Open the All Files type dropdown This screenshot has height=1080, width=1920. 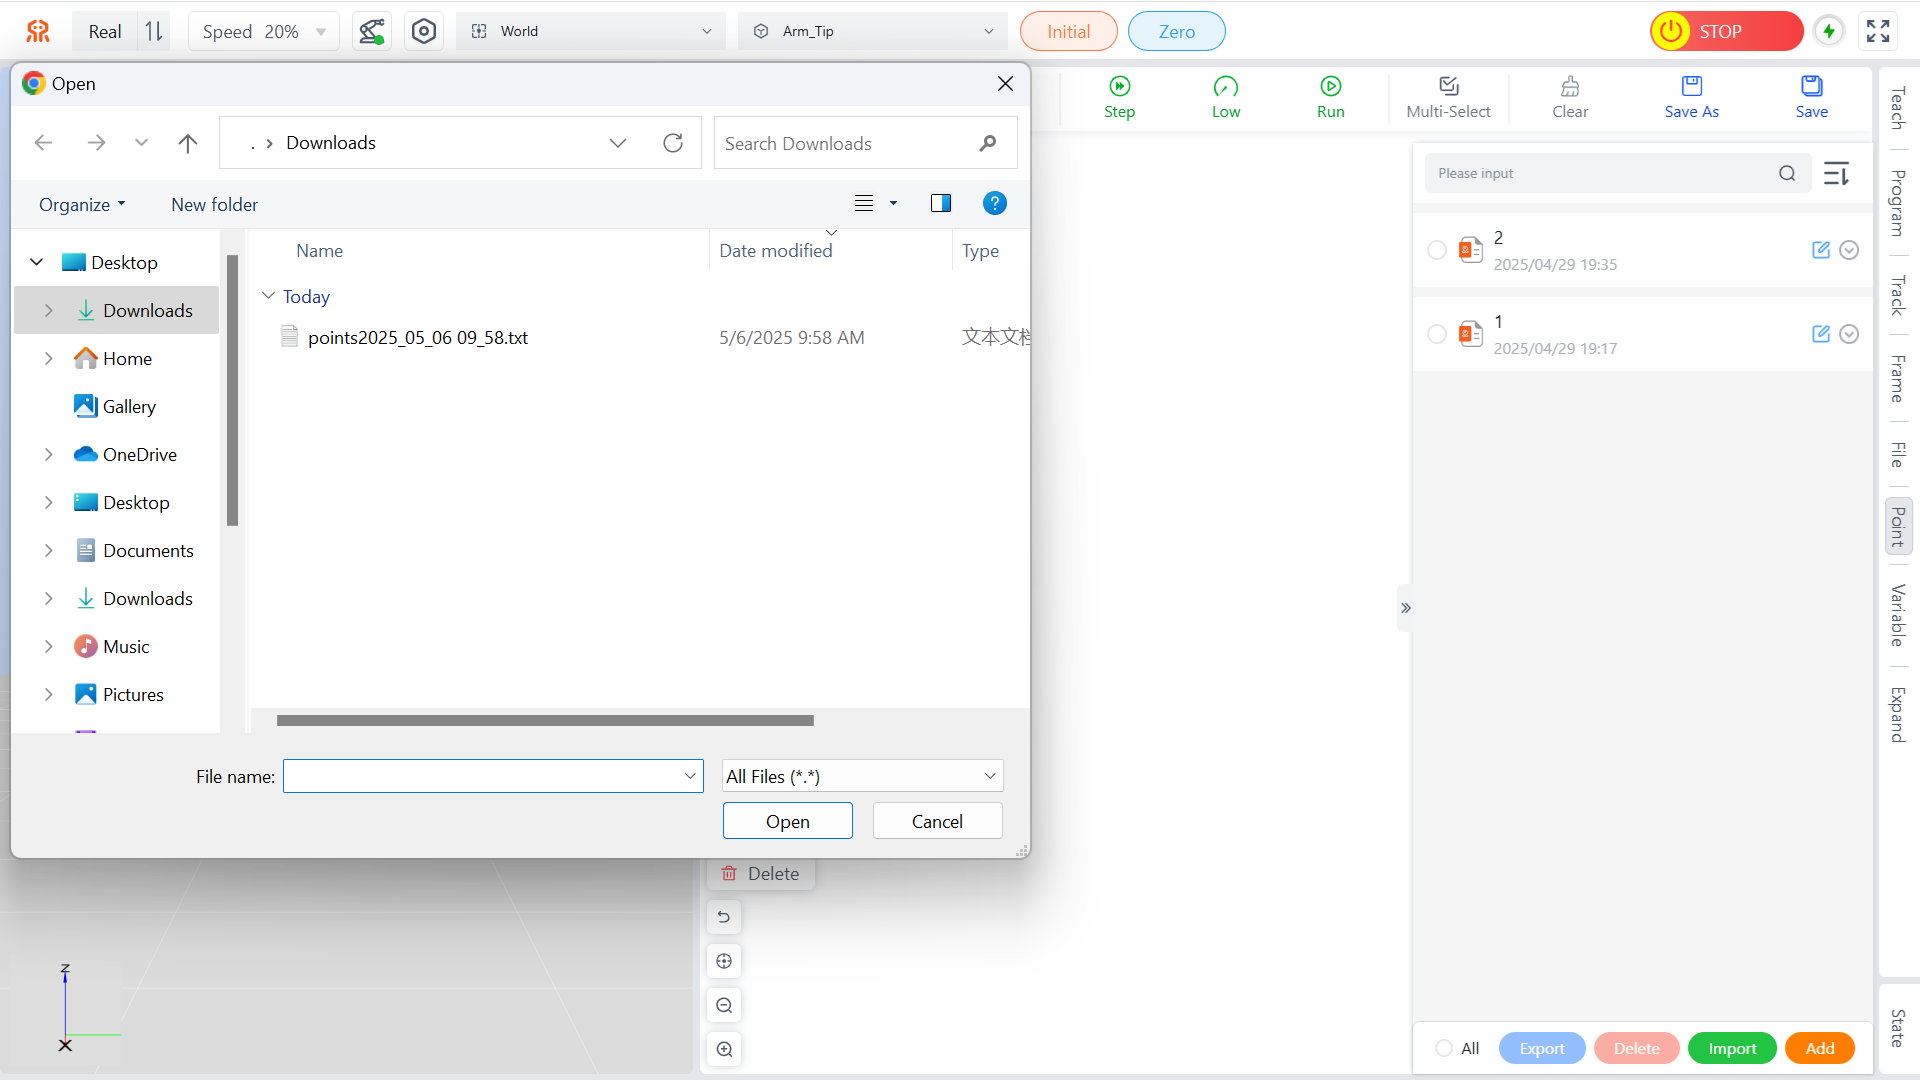(x=862, y=776)
